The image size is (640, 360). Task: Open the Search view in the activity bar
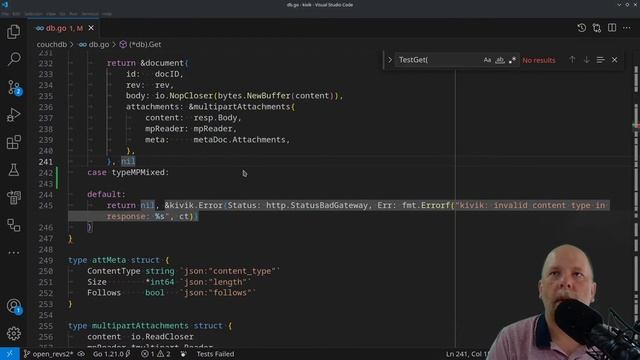pyautogui.click(x=13, y=59)
